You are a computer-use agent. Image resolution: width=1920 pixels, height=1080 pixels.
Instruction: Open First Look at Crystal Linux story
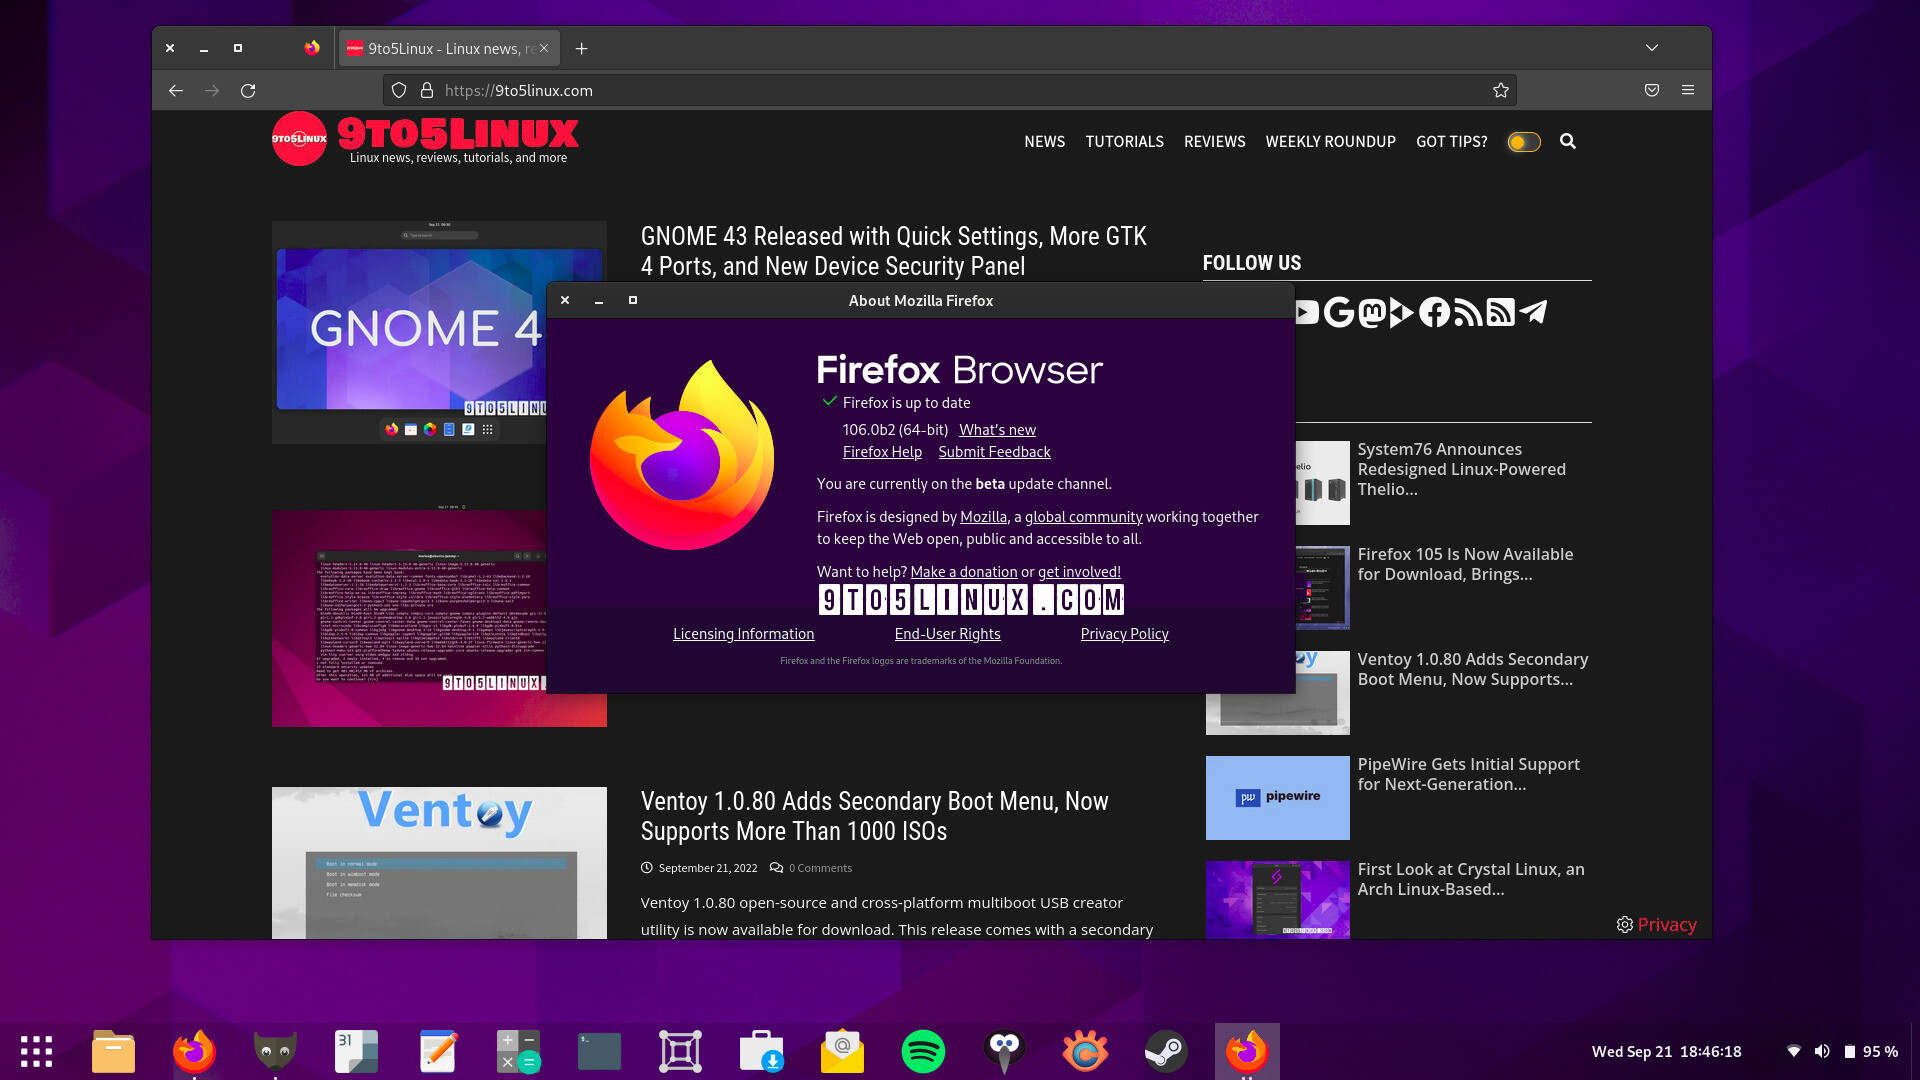tap(1470, 879)
